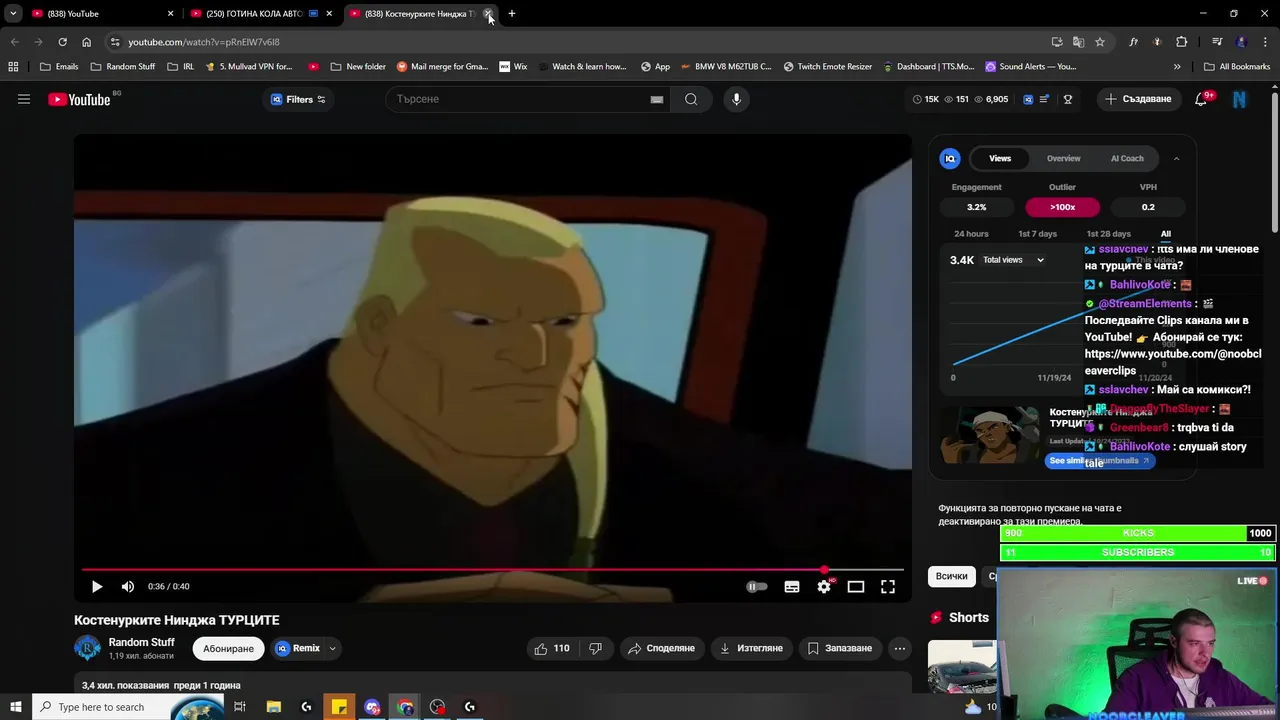Open the notifications bell
The height and width of the screenshot is (720, 1280).
[1202, 99]
